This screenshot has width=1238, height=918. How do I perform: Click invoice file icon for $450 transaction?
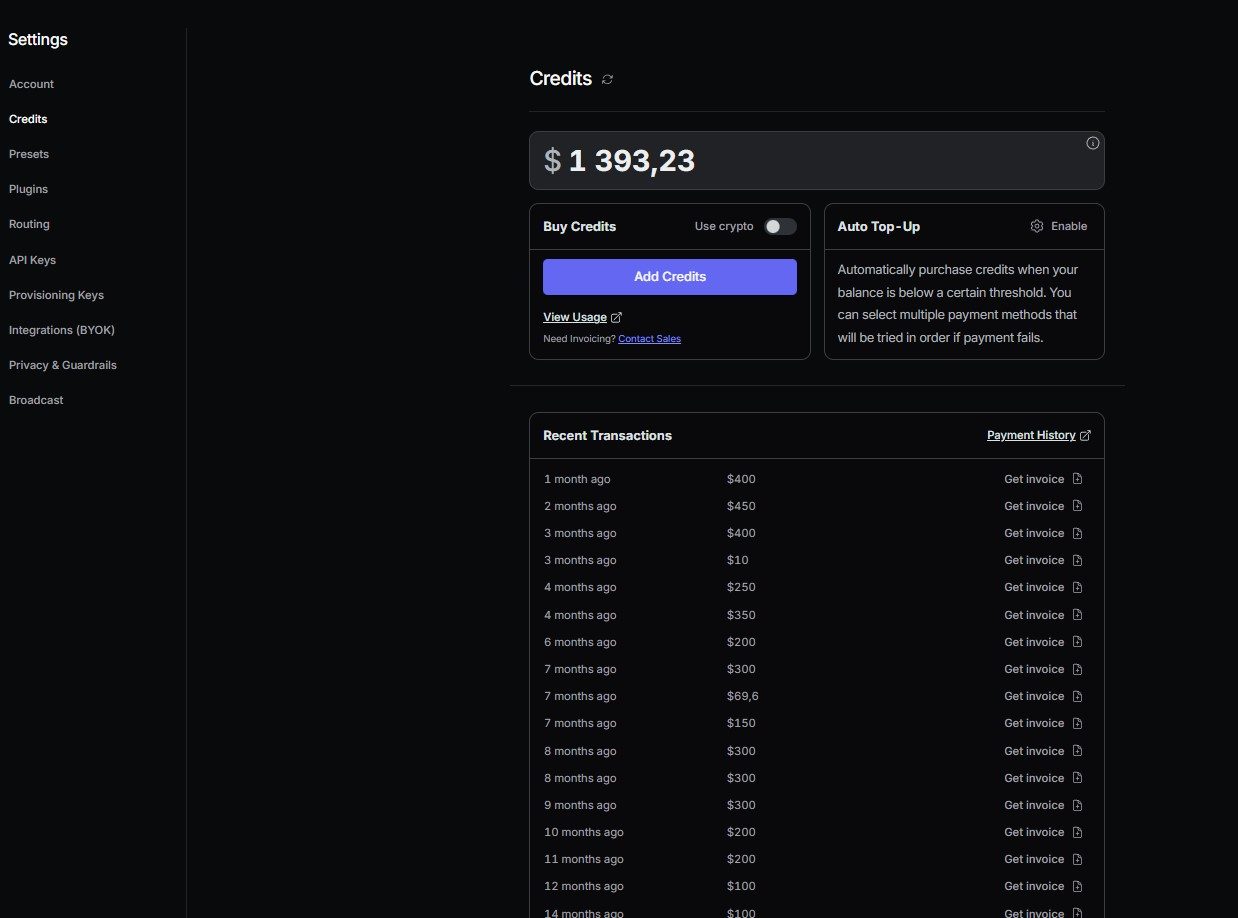(x=1077, y=506)
